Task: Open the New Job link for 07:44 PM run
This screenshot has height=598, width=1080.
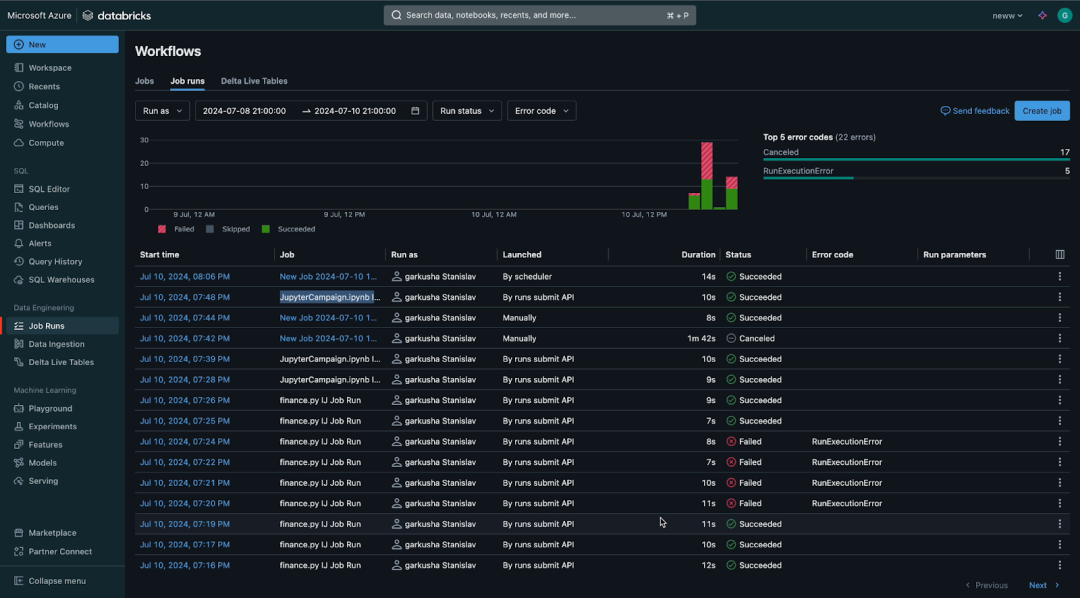Action: click(328, 318)
